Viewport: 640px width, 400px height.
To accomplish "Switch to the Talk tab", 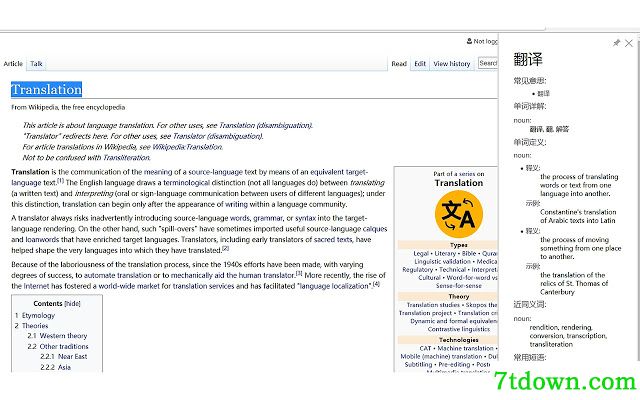I will pyautogui.click(x=36, y=64).
